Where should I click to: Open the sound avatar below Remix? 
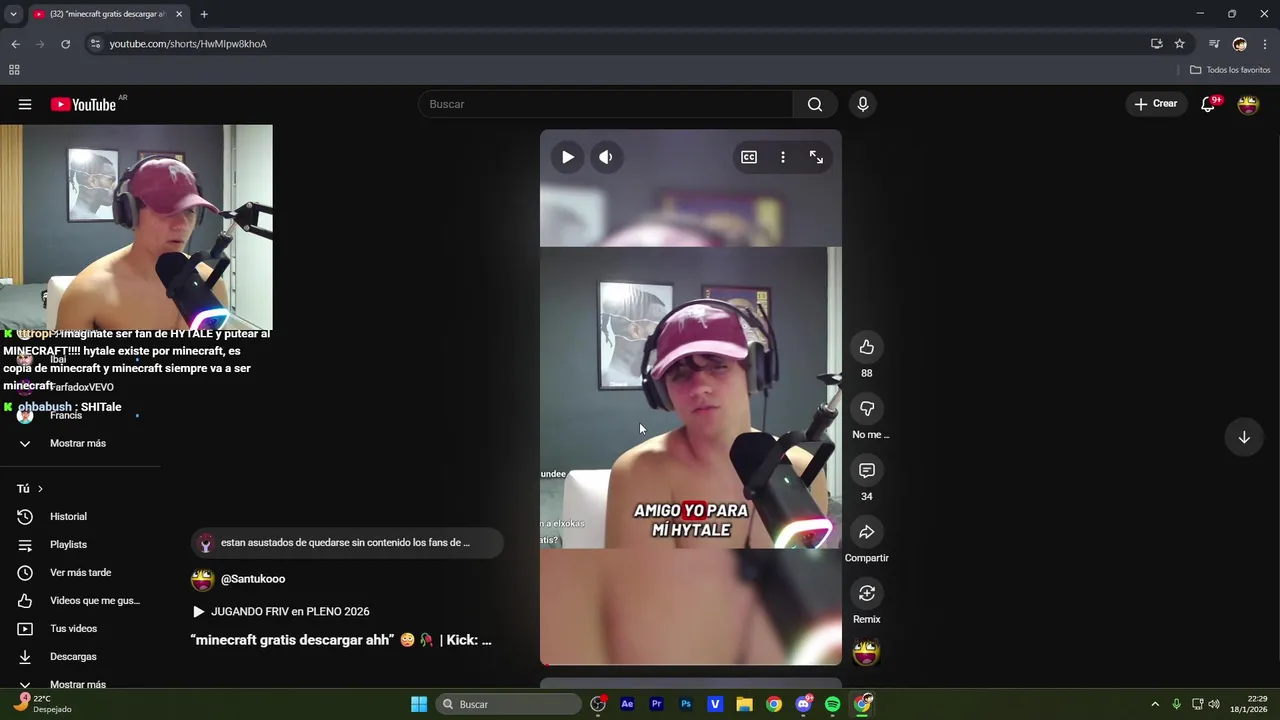pyautogui.click(x=866, y=652)
